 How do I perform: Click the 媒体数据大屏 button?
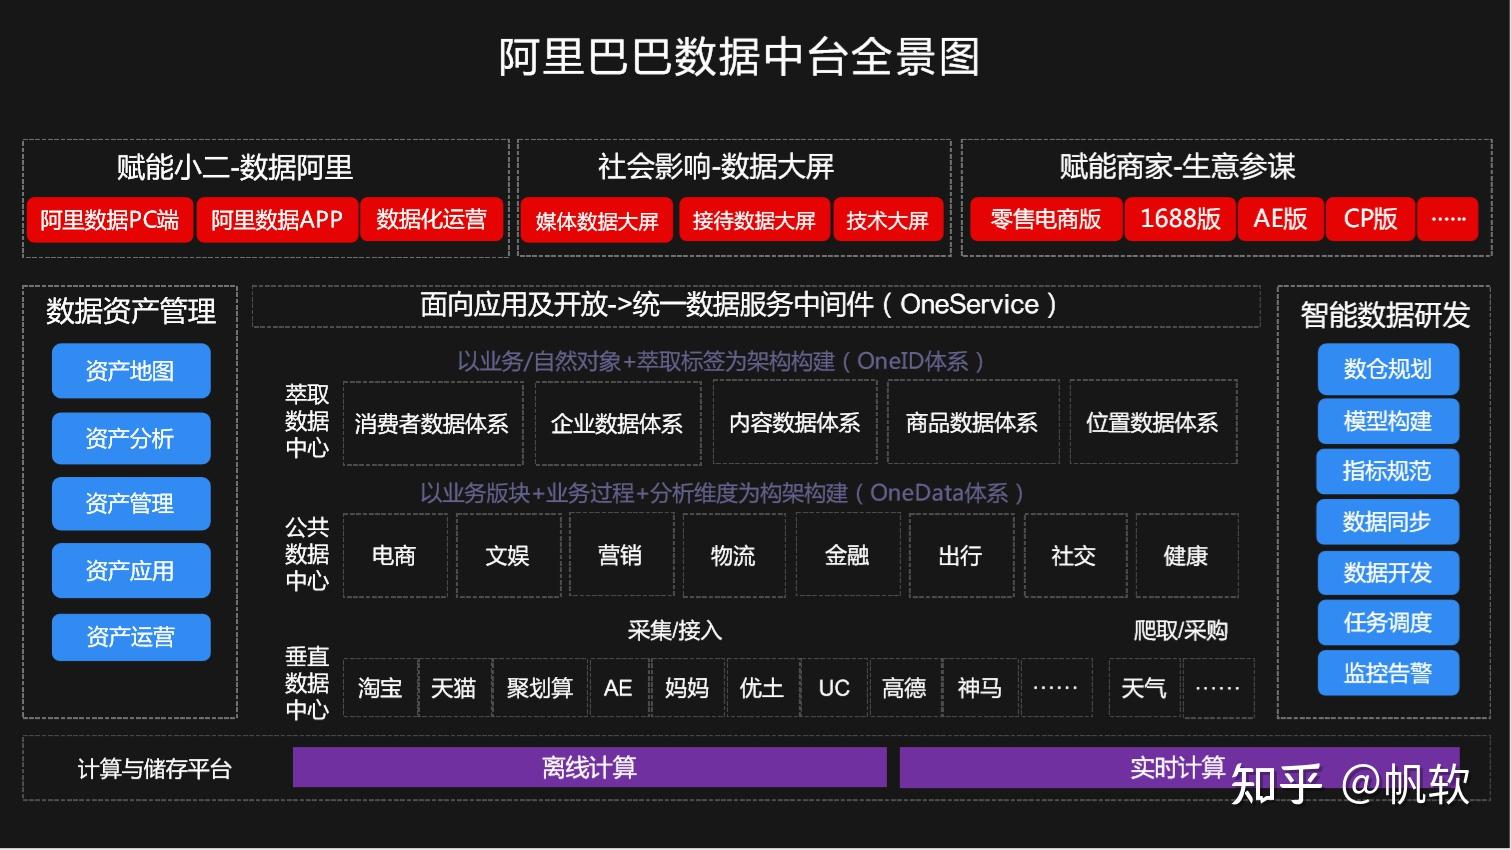597,221
